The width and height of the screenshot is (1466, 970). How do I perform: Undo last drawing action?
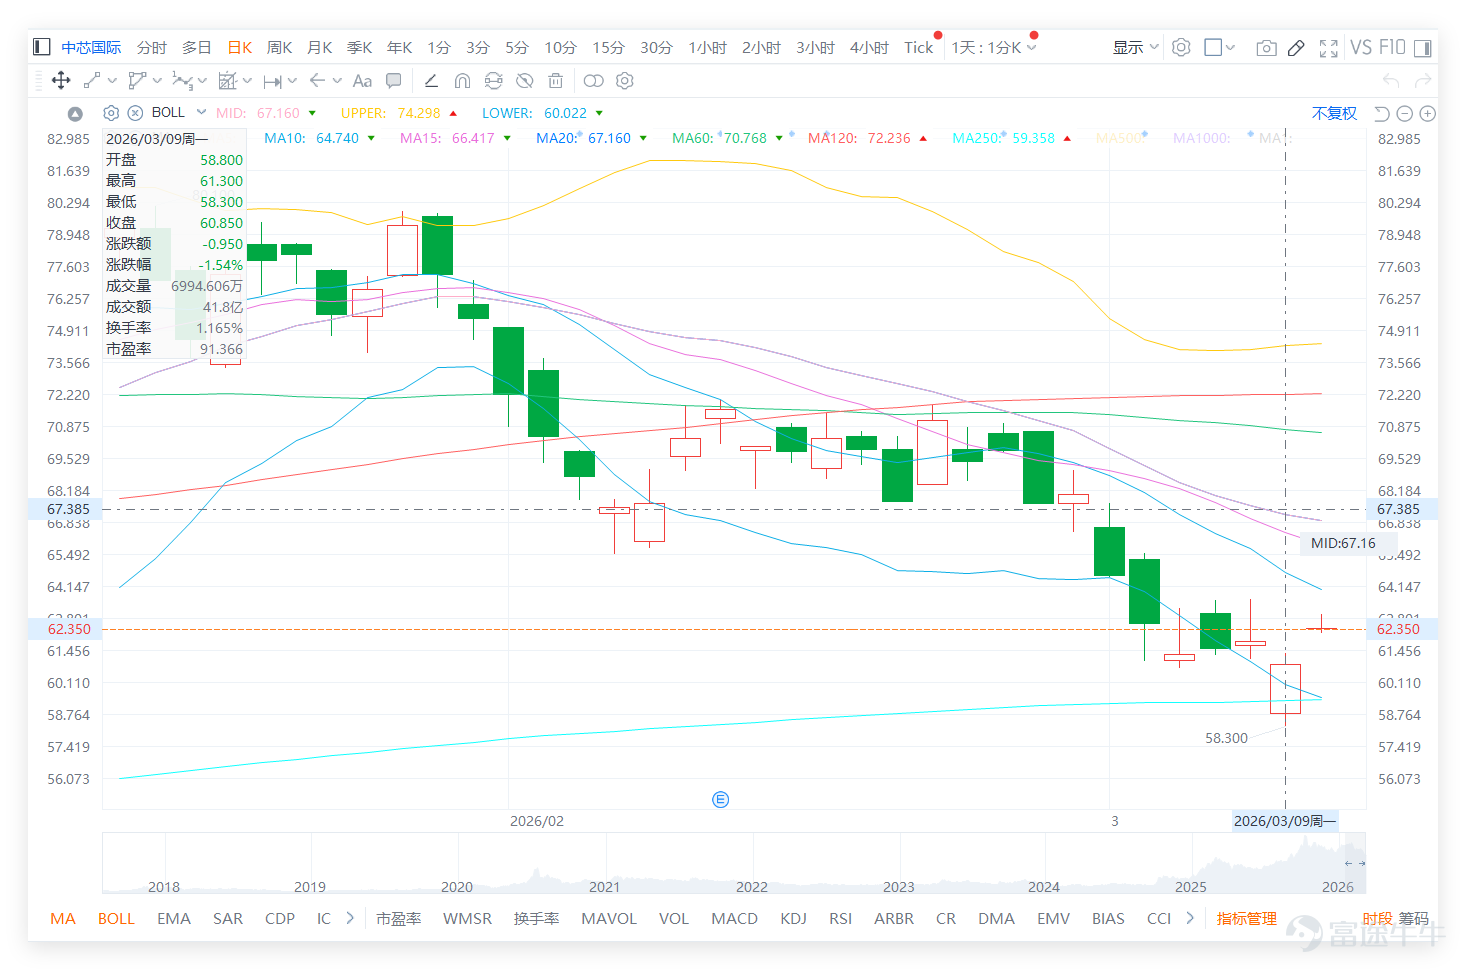[1390, 80]
